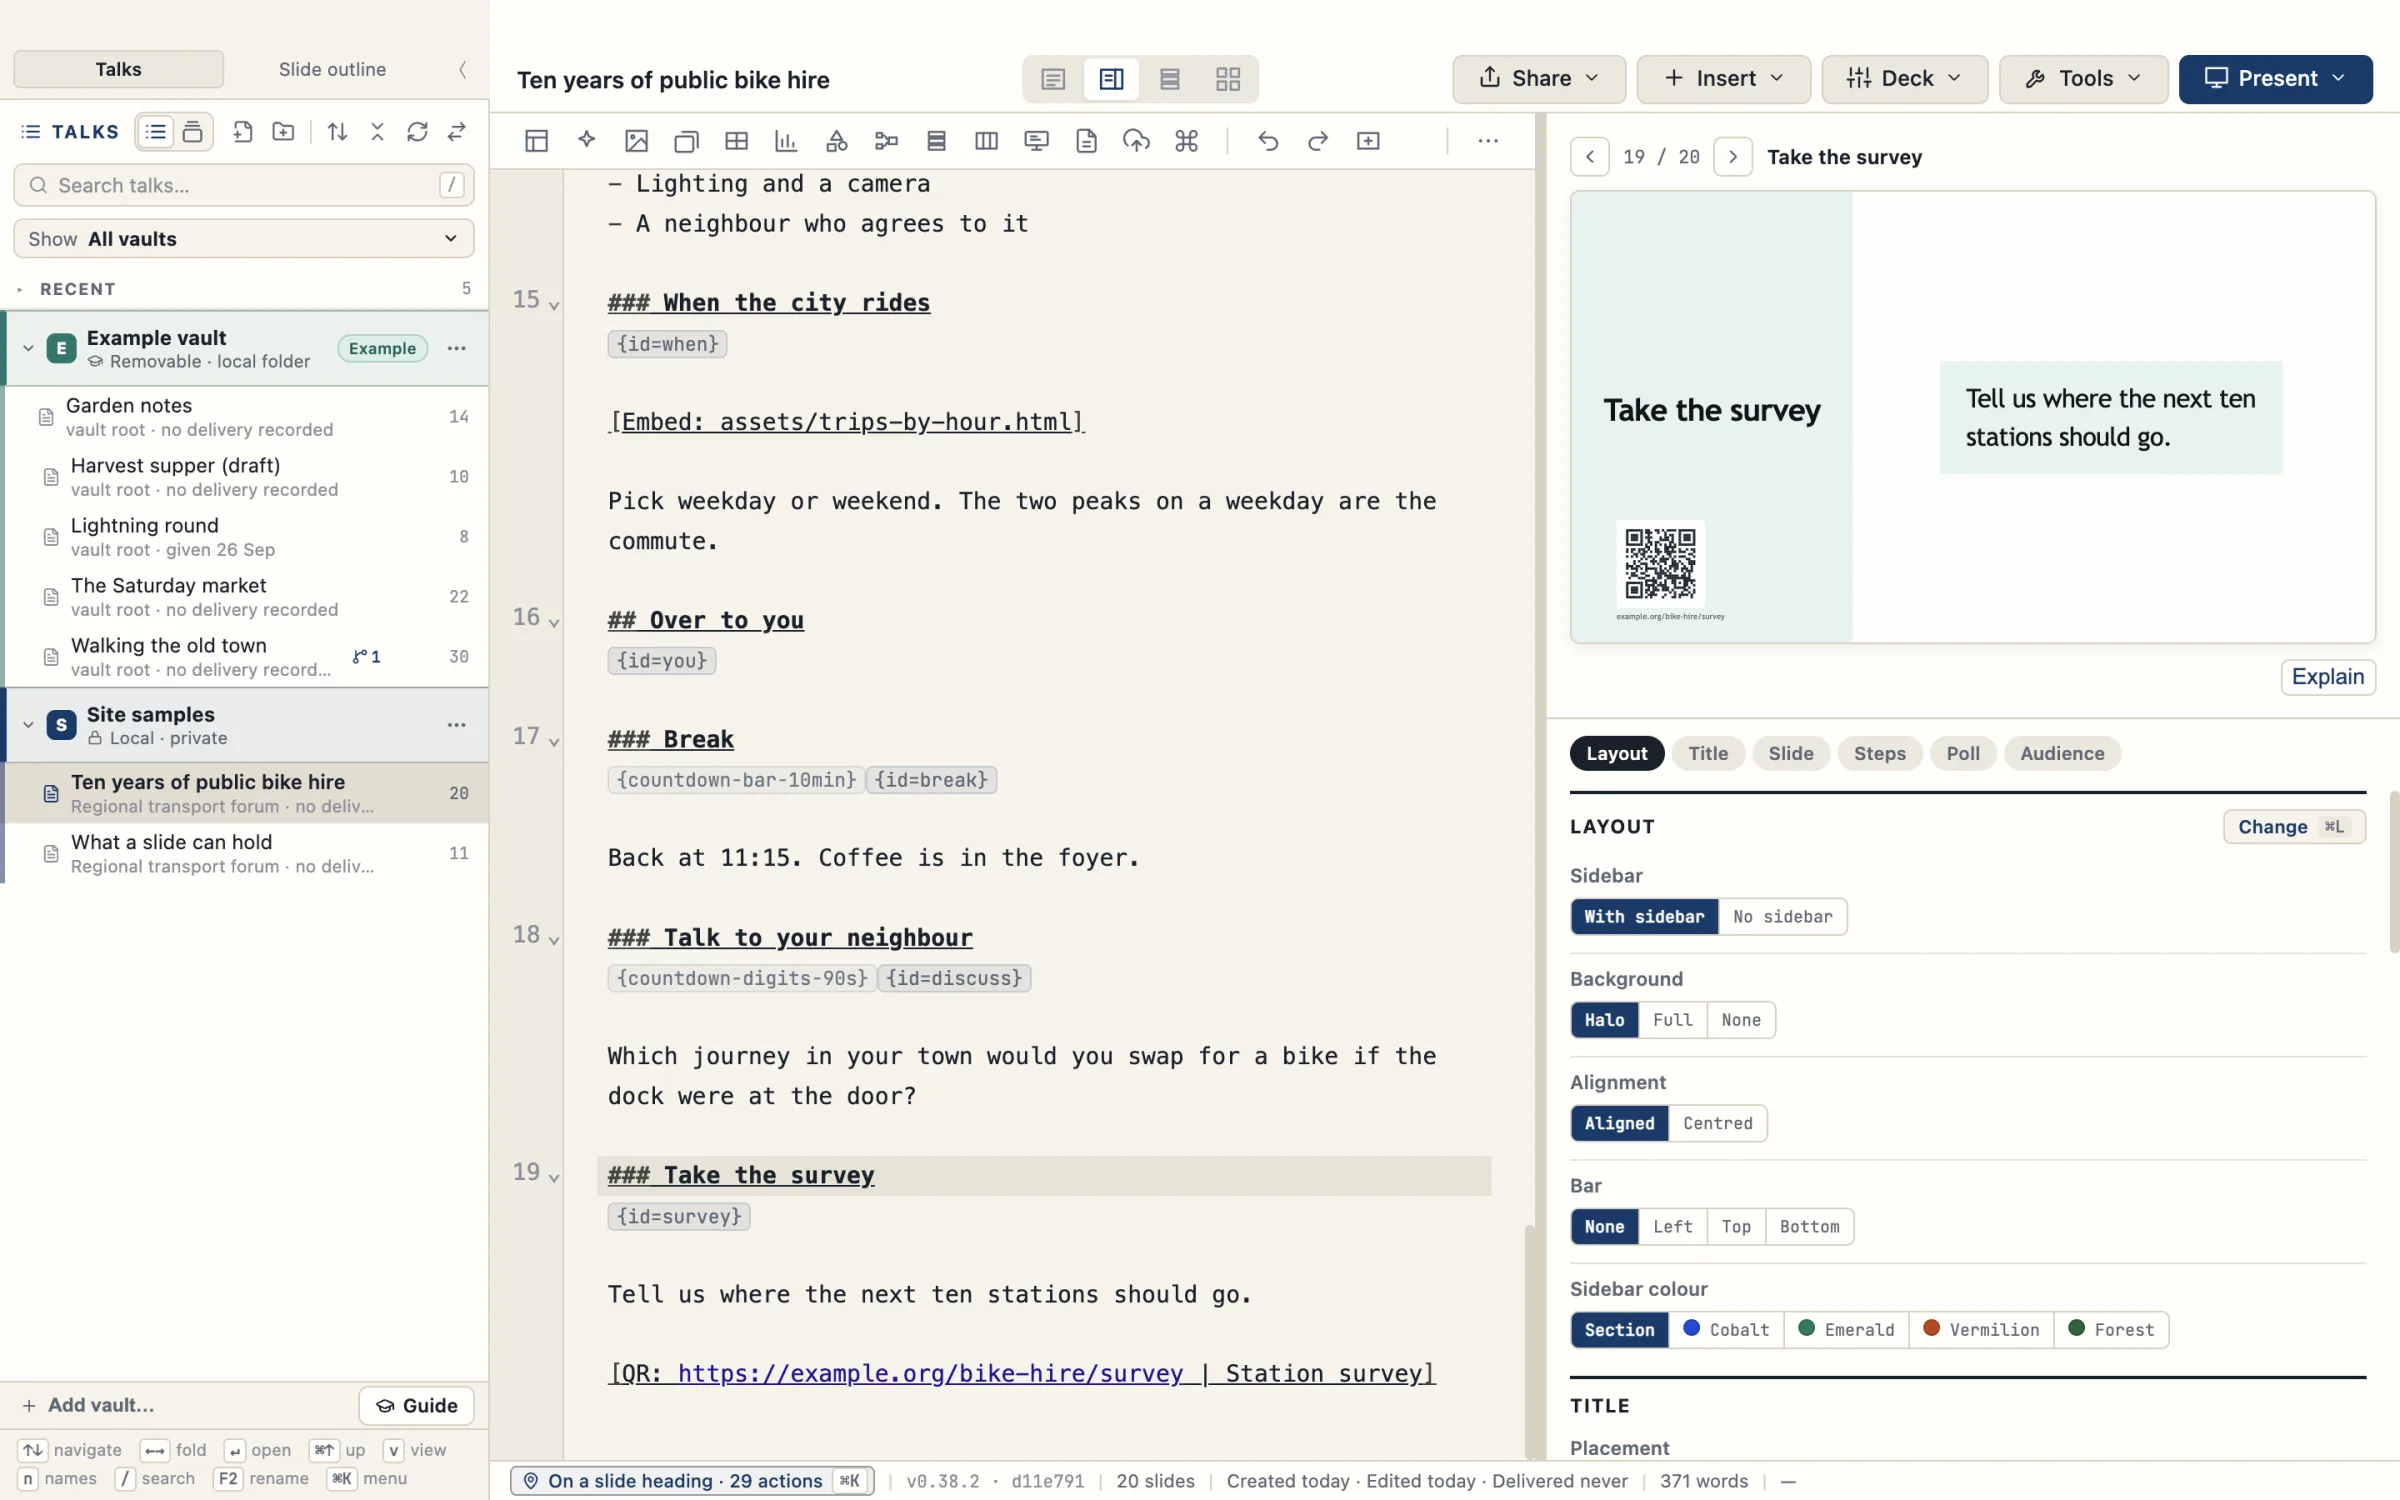Image resolution: width=2400 pixels, height=1500 pixels.
Task: Choose the Vermilion sidebar colour
Action: [1981, 1330]
